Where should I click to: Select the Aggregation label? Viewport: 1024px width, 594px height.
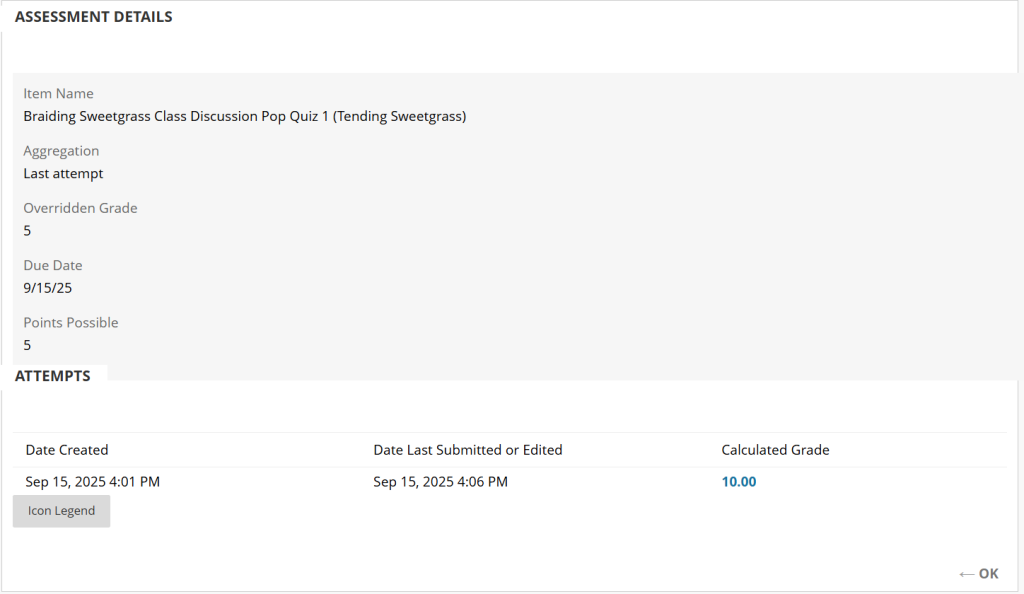(x=61, y=151)
